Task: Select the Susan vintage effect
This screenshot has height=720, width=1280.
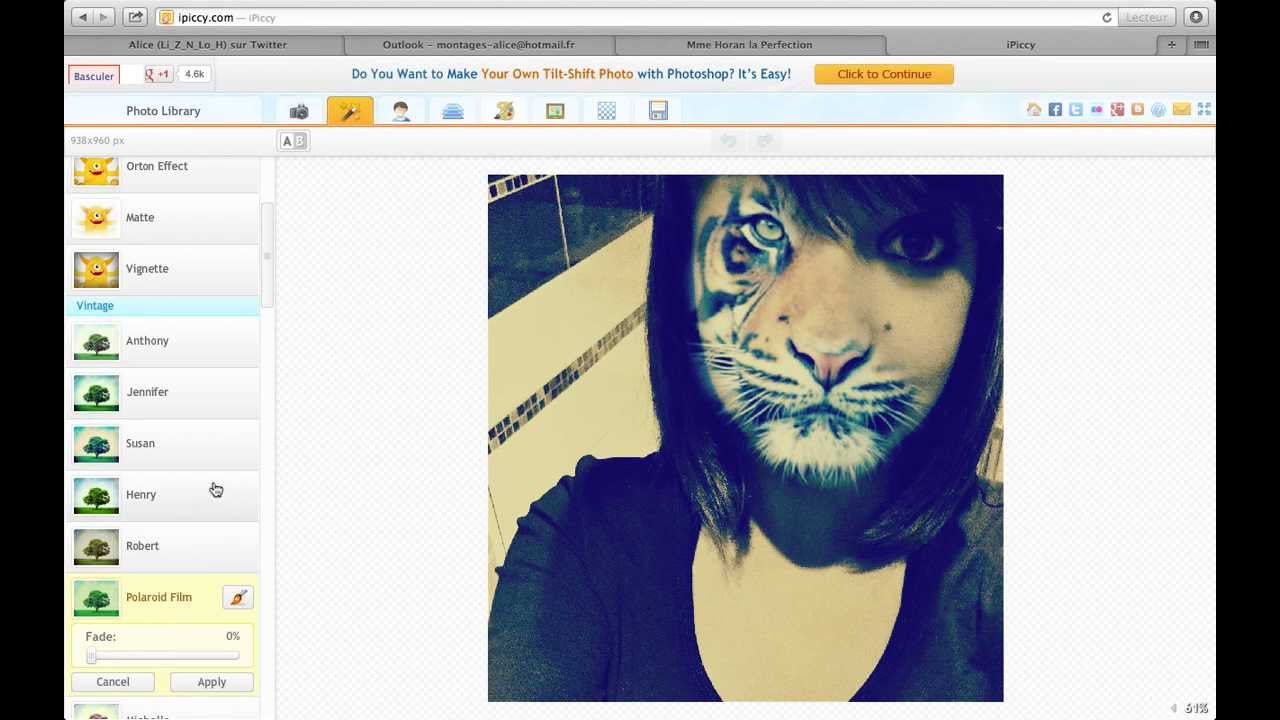Action: (165, 443)
